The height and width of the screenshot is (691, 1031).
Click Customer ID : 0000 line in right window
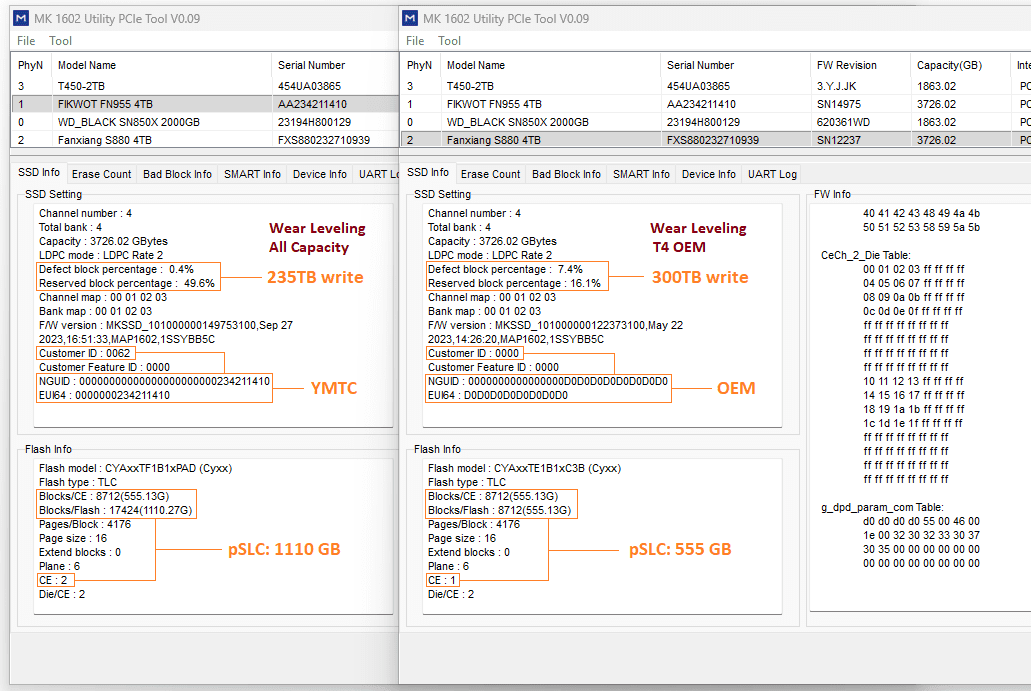coord(473,353)
